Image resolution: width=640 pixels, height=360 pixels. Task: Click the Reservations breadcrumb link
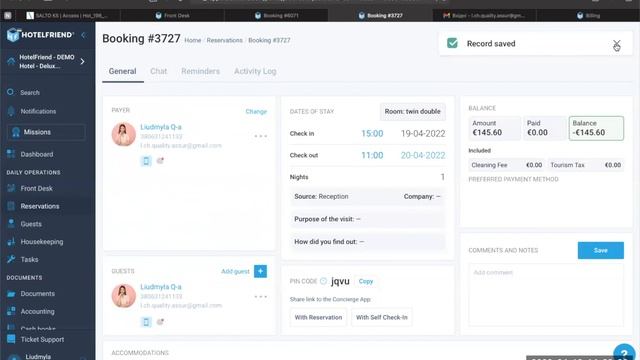click(224, 40)
